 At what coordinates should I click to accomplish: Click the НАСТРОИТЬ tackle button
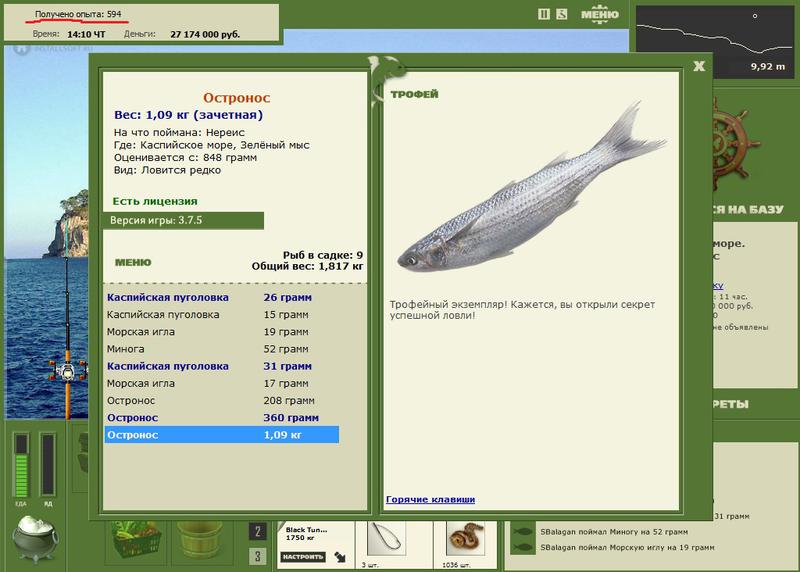(303, 557)
